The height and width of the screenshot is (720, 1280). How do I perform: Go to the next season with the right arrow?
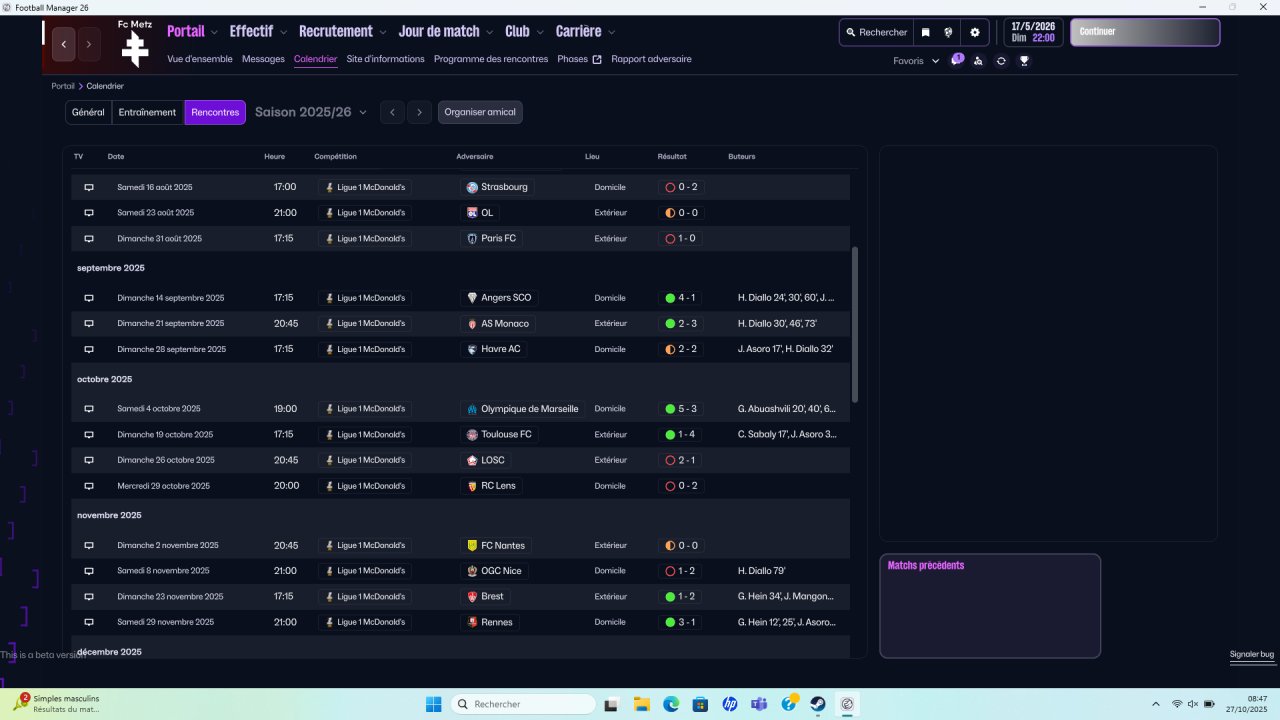pos(420,112)
